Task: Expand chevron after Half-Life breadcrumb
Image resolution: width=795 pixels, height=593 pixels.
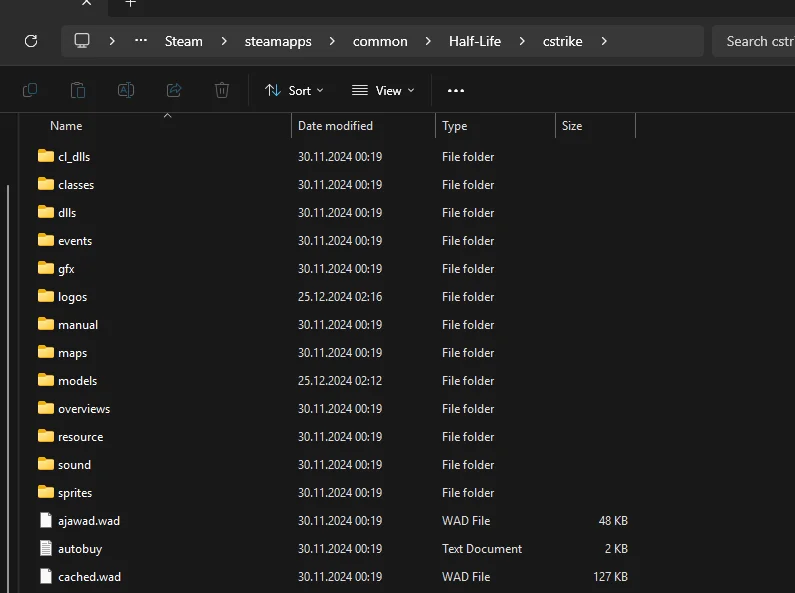Action: tap(522, 41)
